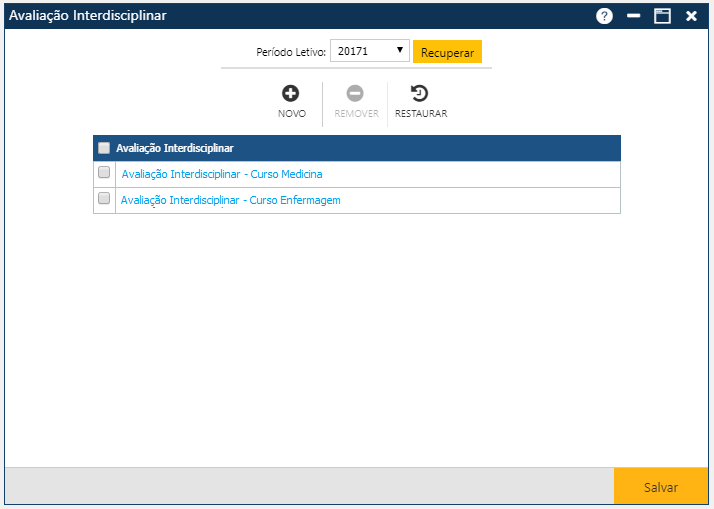Open Avaliação Interdisciplinar - Curso Medicina link
This screenshot has width=714, height=509.
pos(221,174)
